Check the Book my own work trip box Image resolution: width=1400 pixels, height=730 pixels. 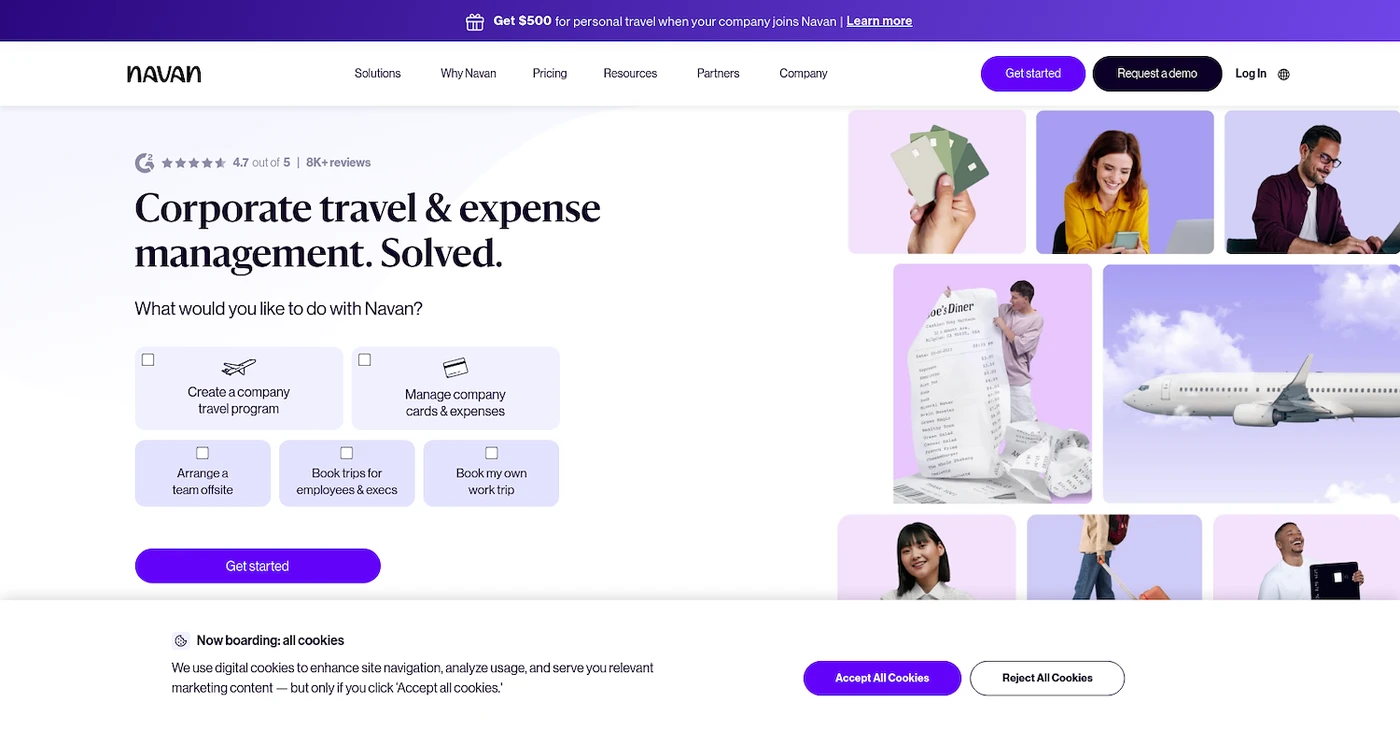tap(492, 453)
